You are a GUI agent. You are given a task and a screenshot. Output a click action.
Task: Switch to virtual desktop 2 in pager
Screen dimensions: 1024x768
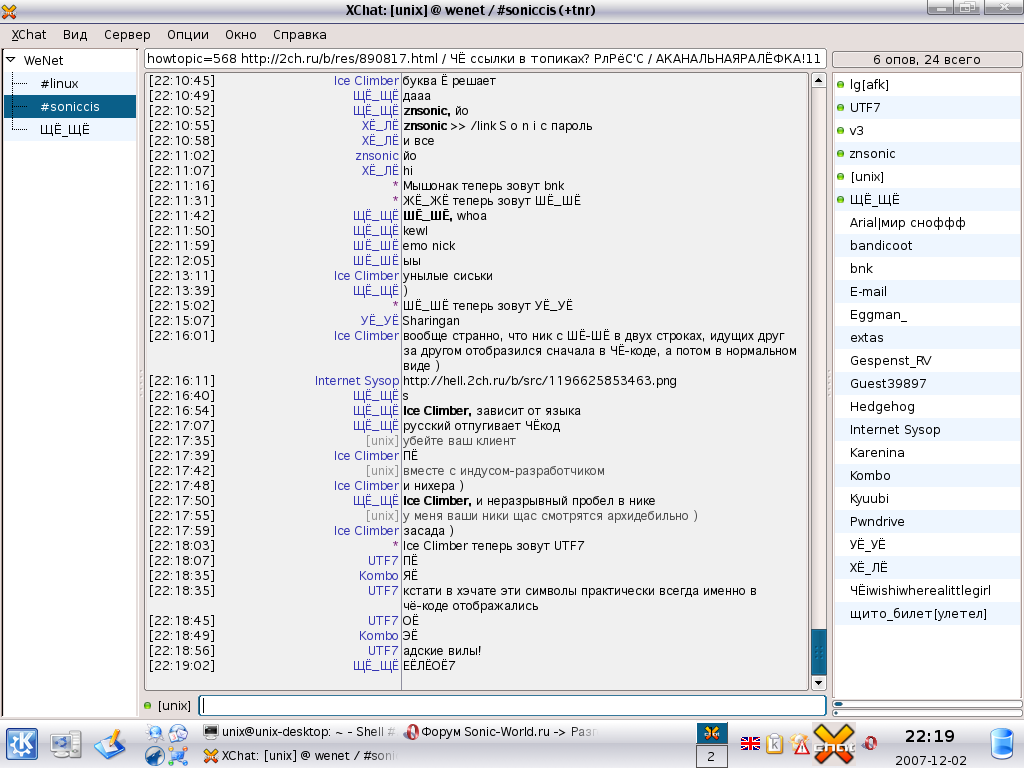(711, 756)
